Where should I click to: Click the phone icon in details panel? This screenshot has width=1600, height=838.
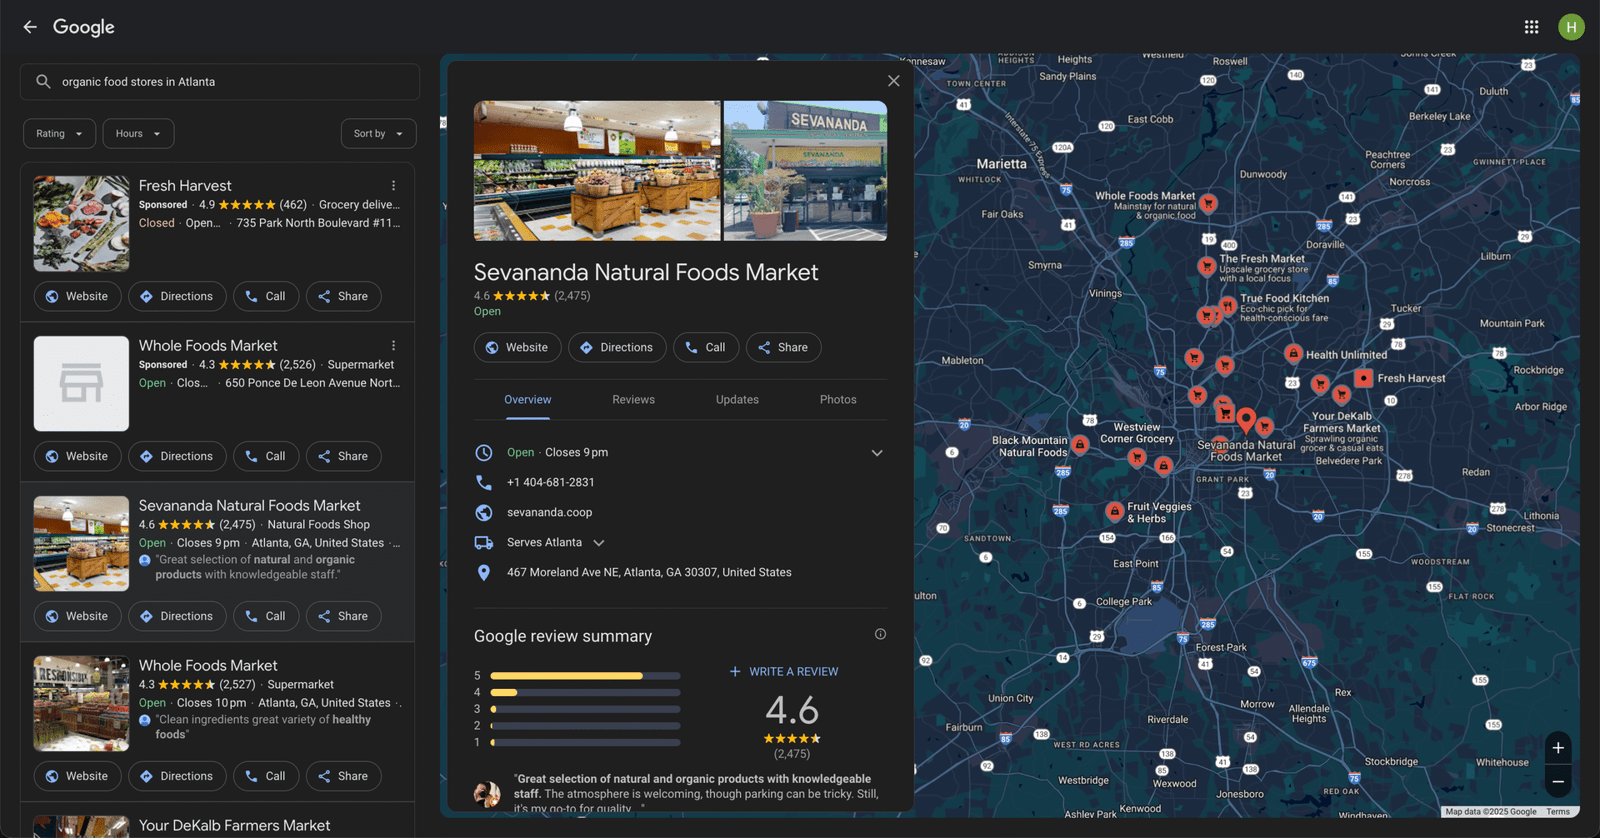click(x=484, y=482)
